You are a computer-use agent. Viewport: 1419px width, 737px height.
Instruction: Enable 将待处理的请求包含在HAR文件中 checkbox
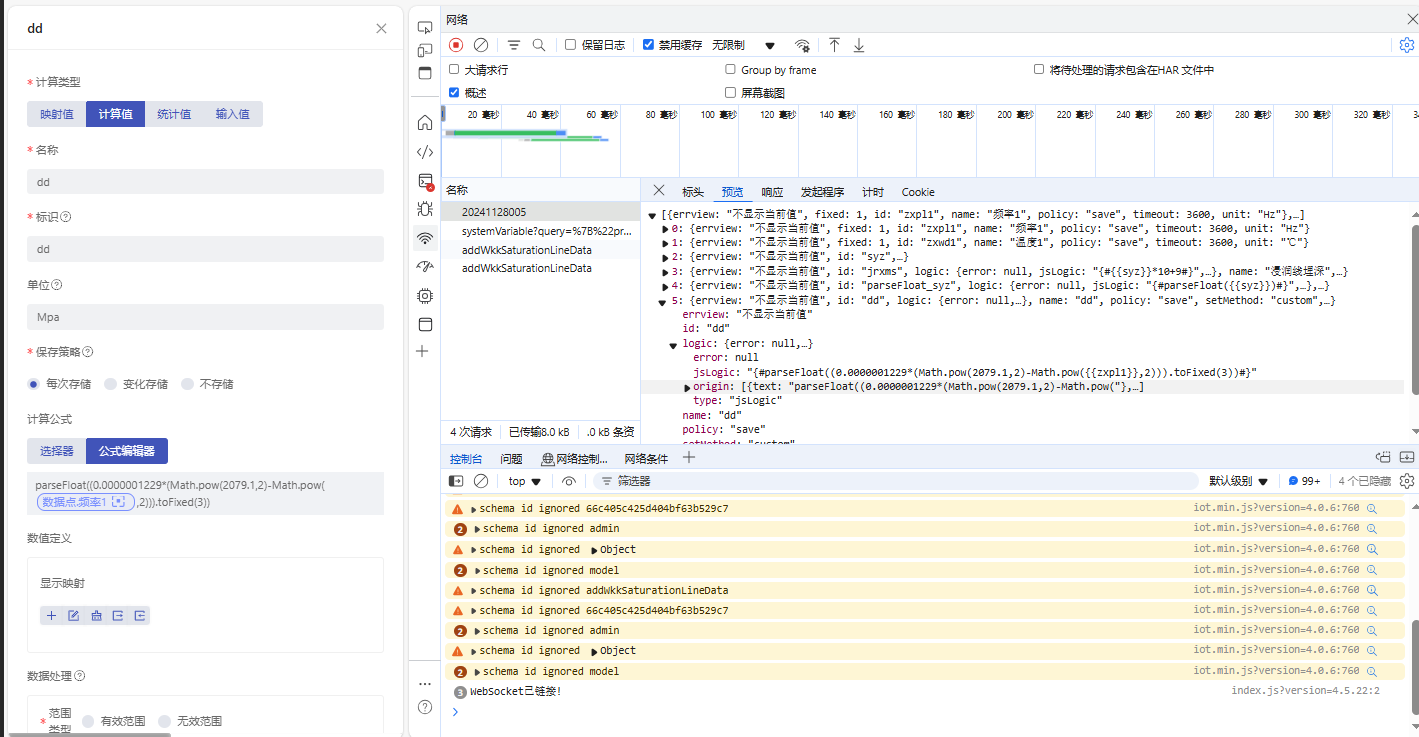pos(1039,70)
